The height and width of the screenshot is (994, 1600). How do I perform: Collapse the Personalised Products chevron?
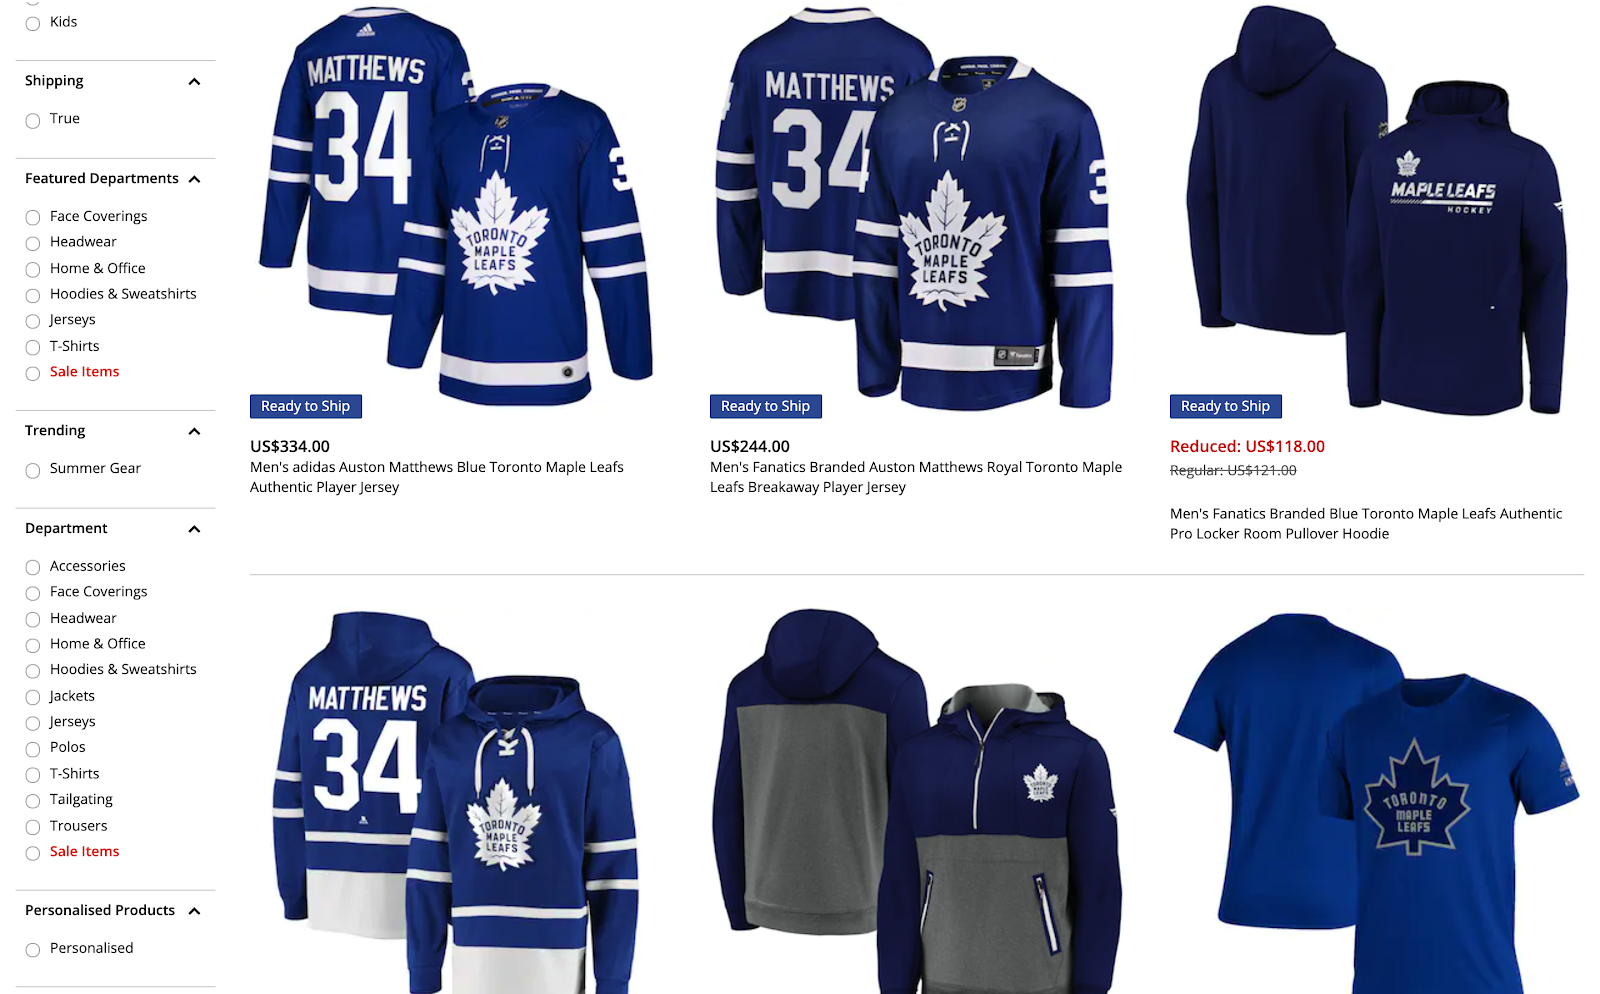pyautogui.click(x=194, y=911)
